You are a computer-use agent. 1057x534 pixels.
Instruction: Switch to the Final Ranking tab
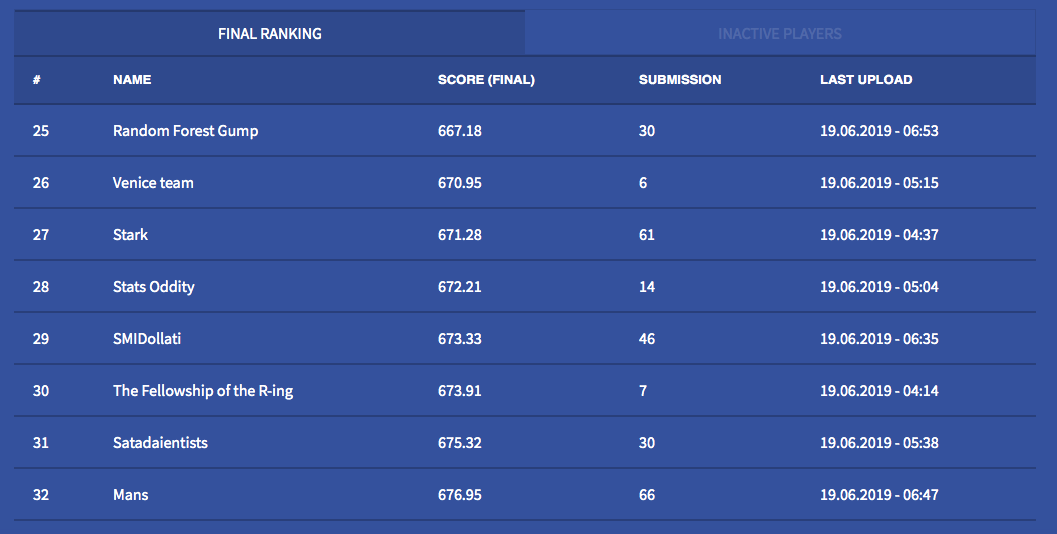coord(270,34)
